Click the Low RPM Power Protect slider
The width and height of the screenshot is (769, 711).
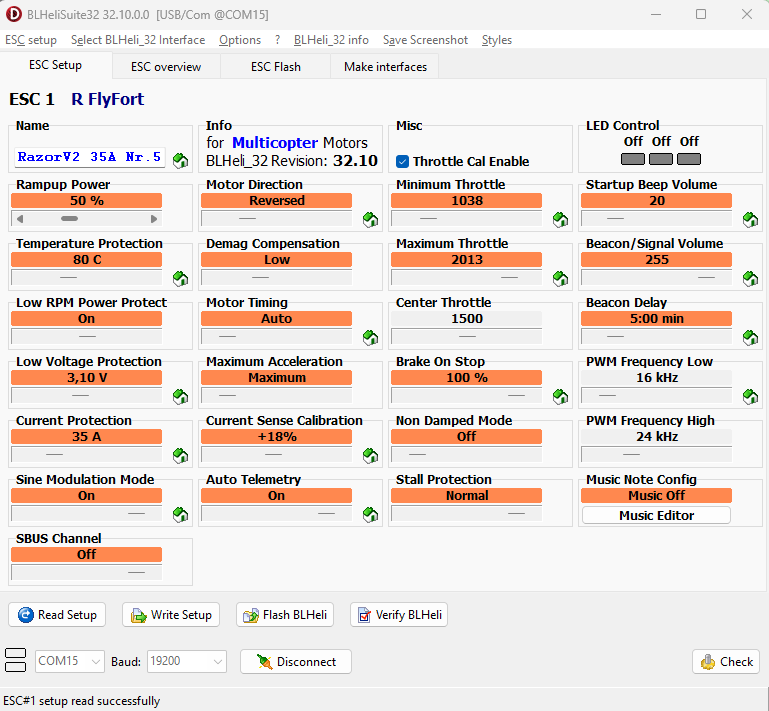pos(86,336)
